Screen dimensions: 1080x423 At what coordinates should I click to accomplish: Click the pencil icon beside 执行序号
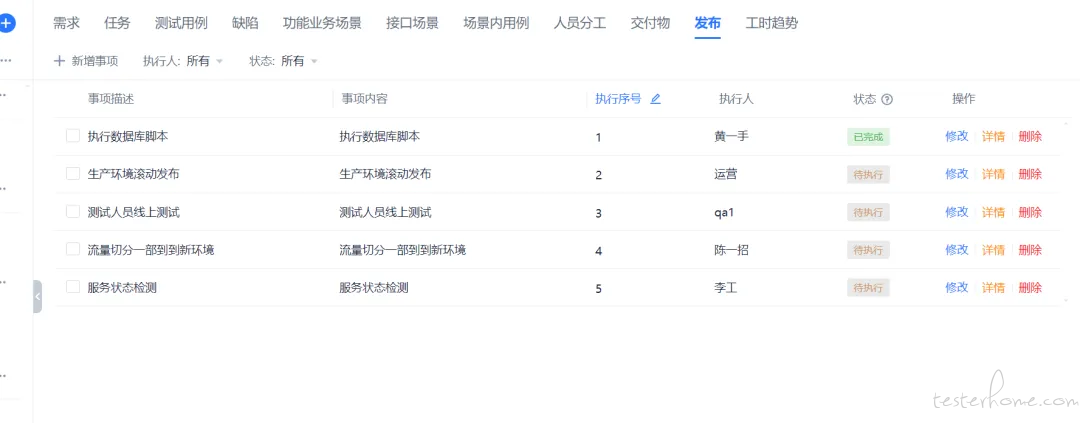pos(656,99)
